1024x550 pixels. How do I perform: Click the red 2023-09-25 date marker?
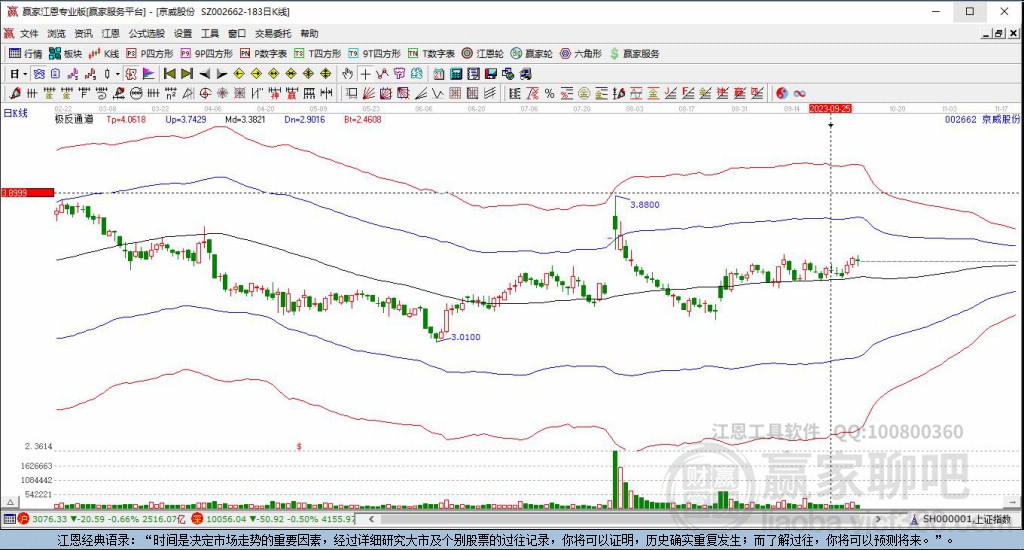[x=831, y=108]
